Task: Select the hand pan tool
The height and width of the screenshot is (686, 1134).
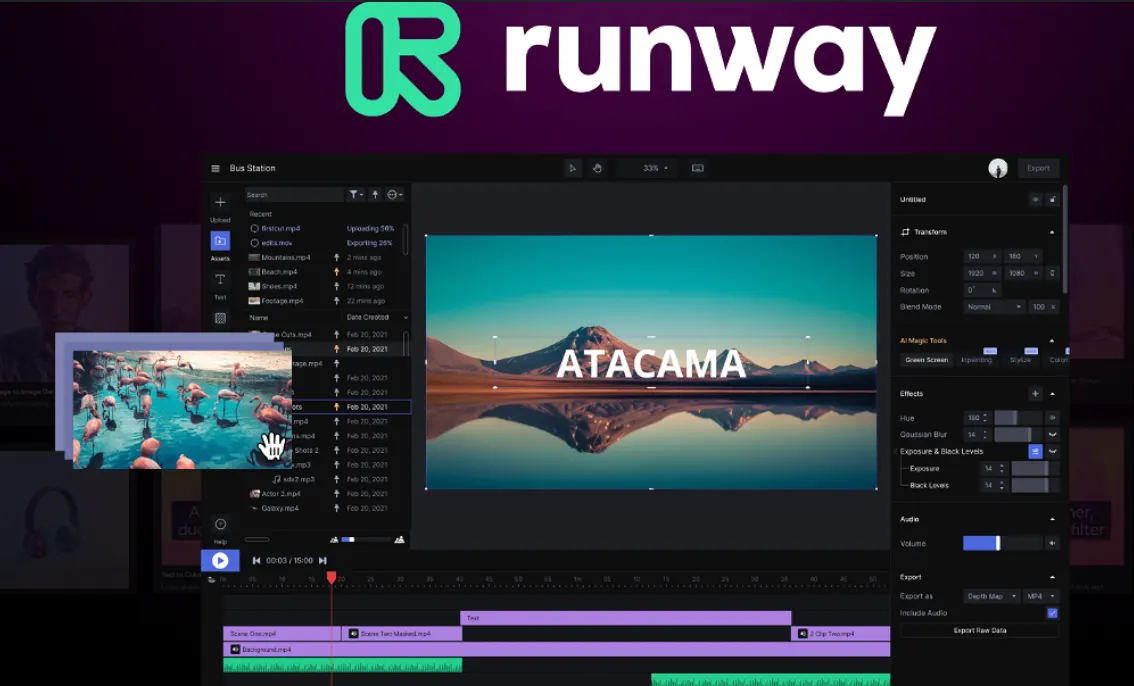Action: tap(597, 168)
